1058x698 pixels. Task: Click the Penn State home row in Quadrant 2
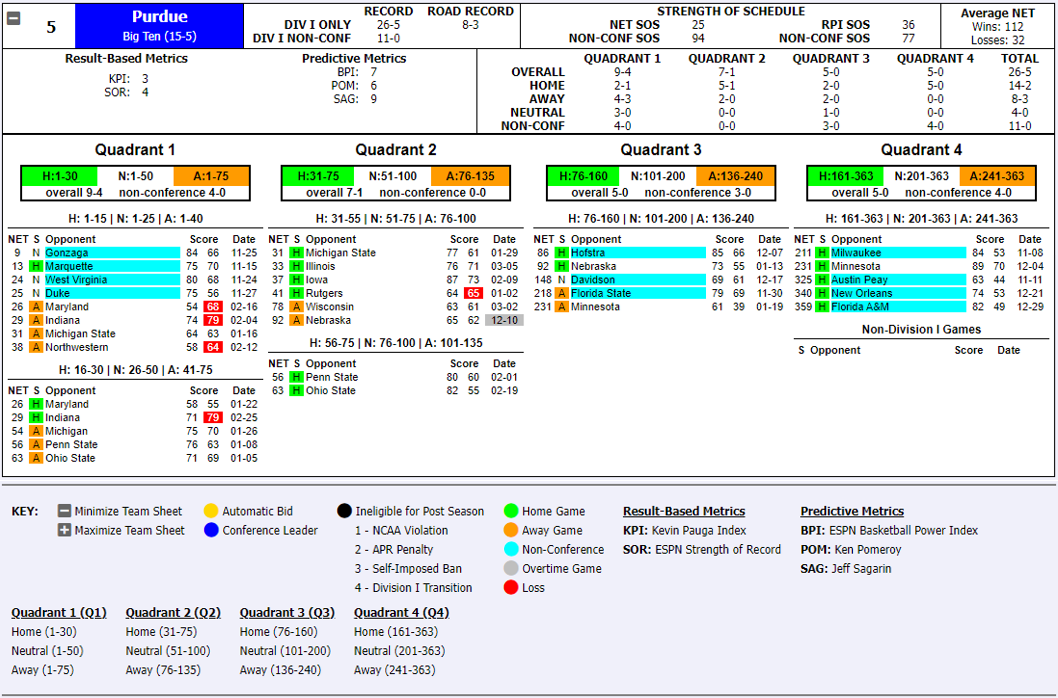tap(395, 377)
